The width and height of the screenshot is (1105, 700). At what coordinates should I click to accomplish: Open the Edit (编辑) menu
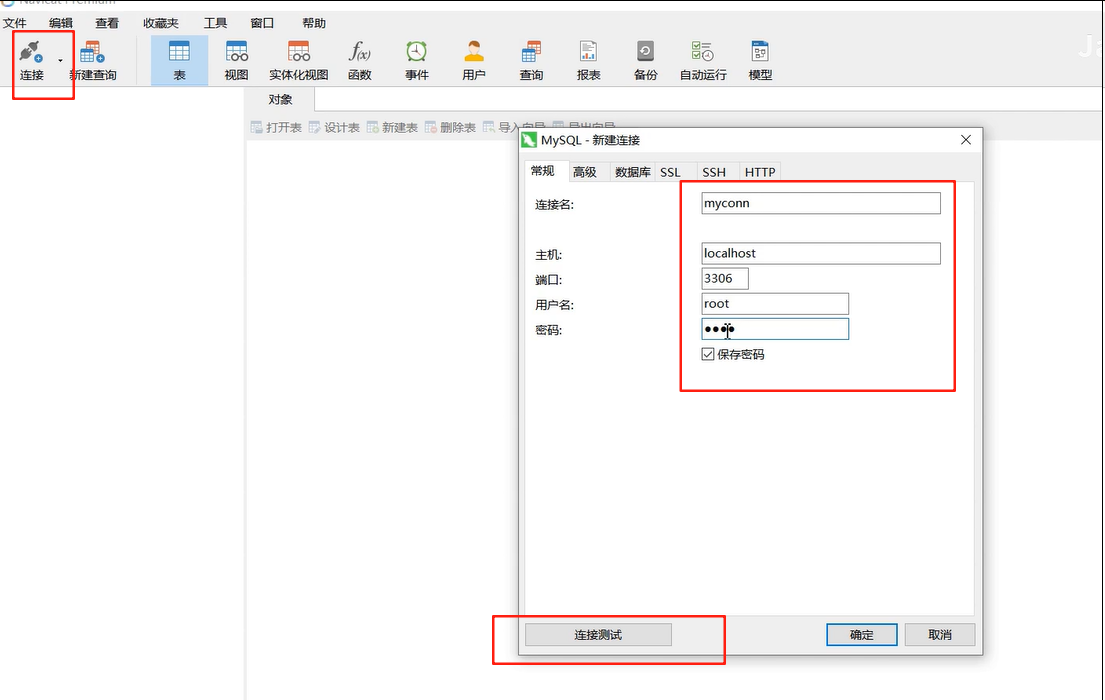61,23
